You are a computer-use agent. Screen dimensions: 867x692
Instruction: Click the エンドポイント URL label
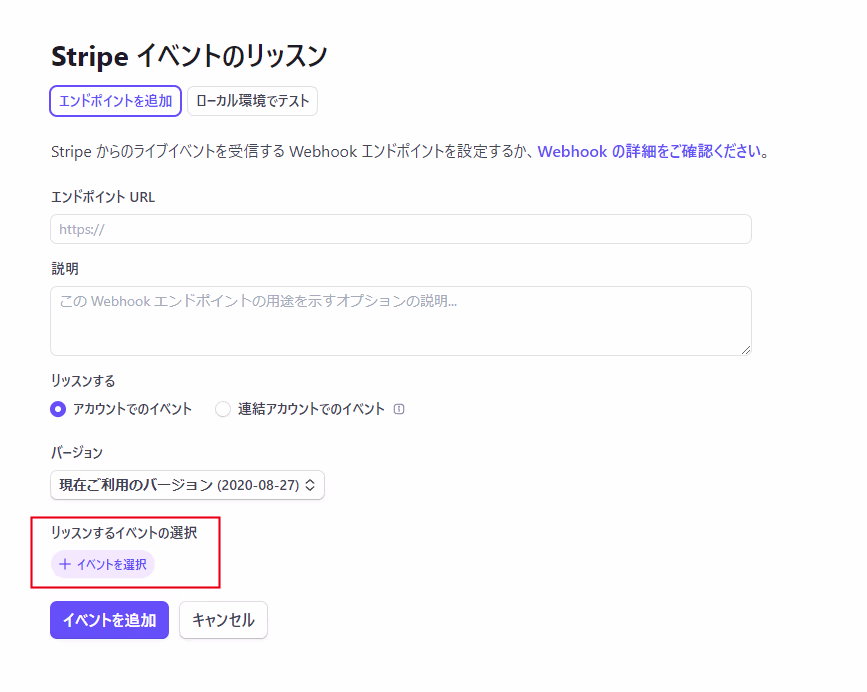[103, 197]
